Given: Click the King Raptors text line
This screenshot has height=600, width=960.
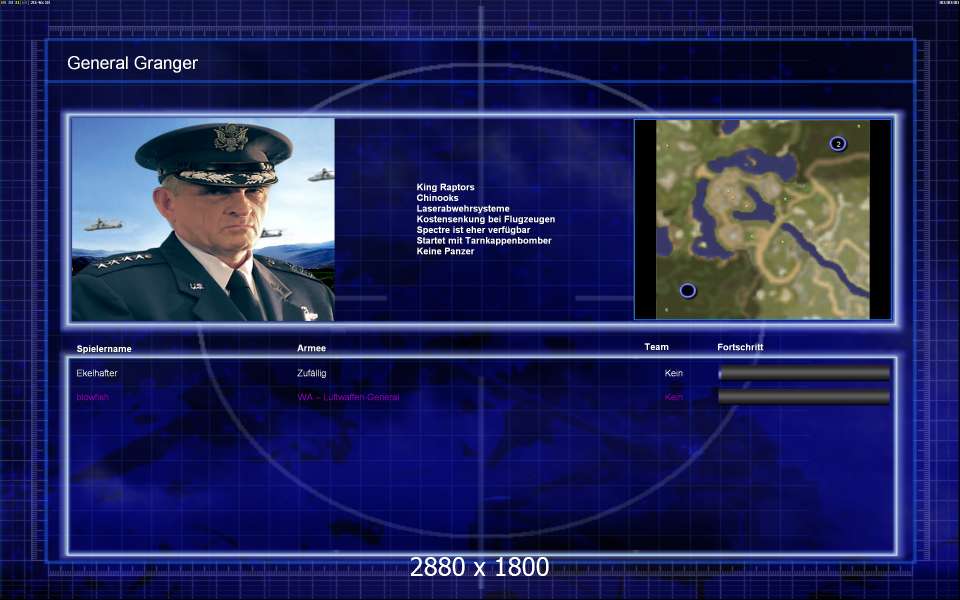Looking at the screenshot, I should pyautogui.click(x=445, y=187).
